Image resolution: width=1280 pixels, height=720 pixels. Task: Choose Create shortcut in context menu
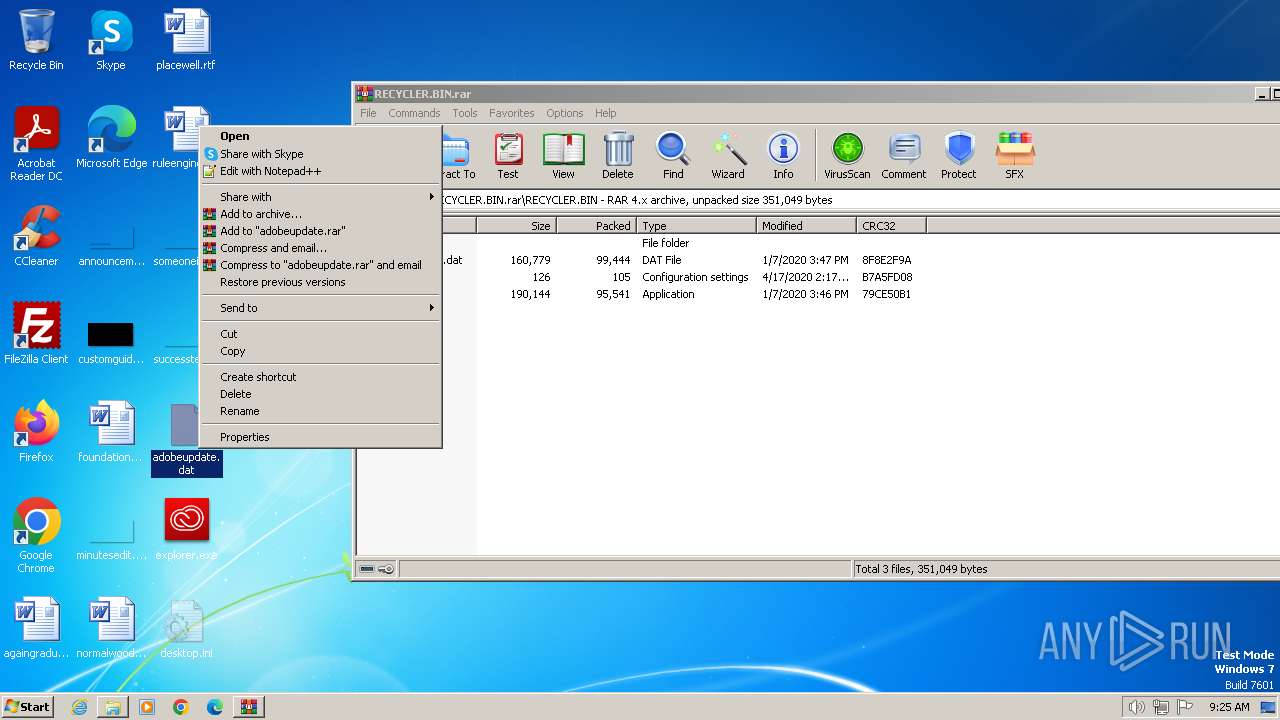[320, 377]
